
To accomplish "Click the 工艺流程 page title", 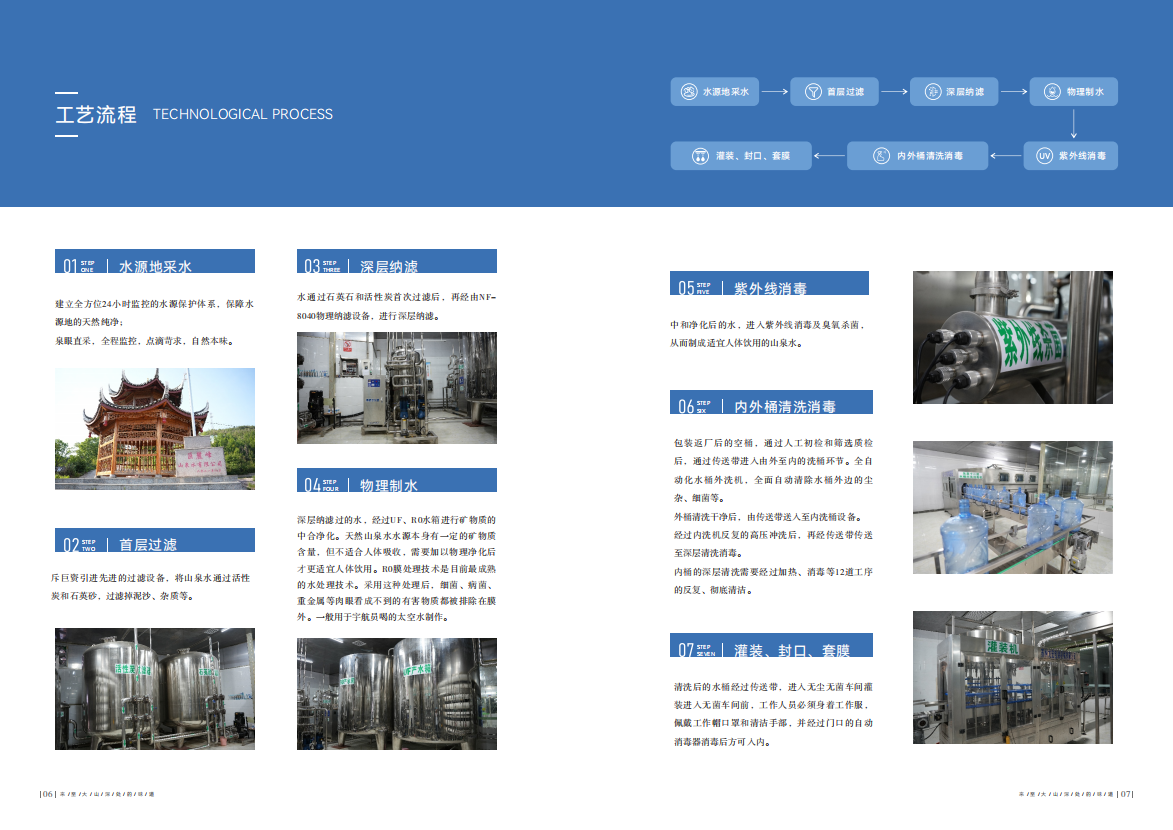I will (x=96, y=114).
